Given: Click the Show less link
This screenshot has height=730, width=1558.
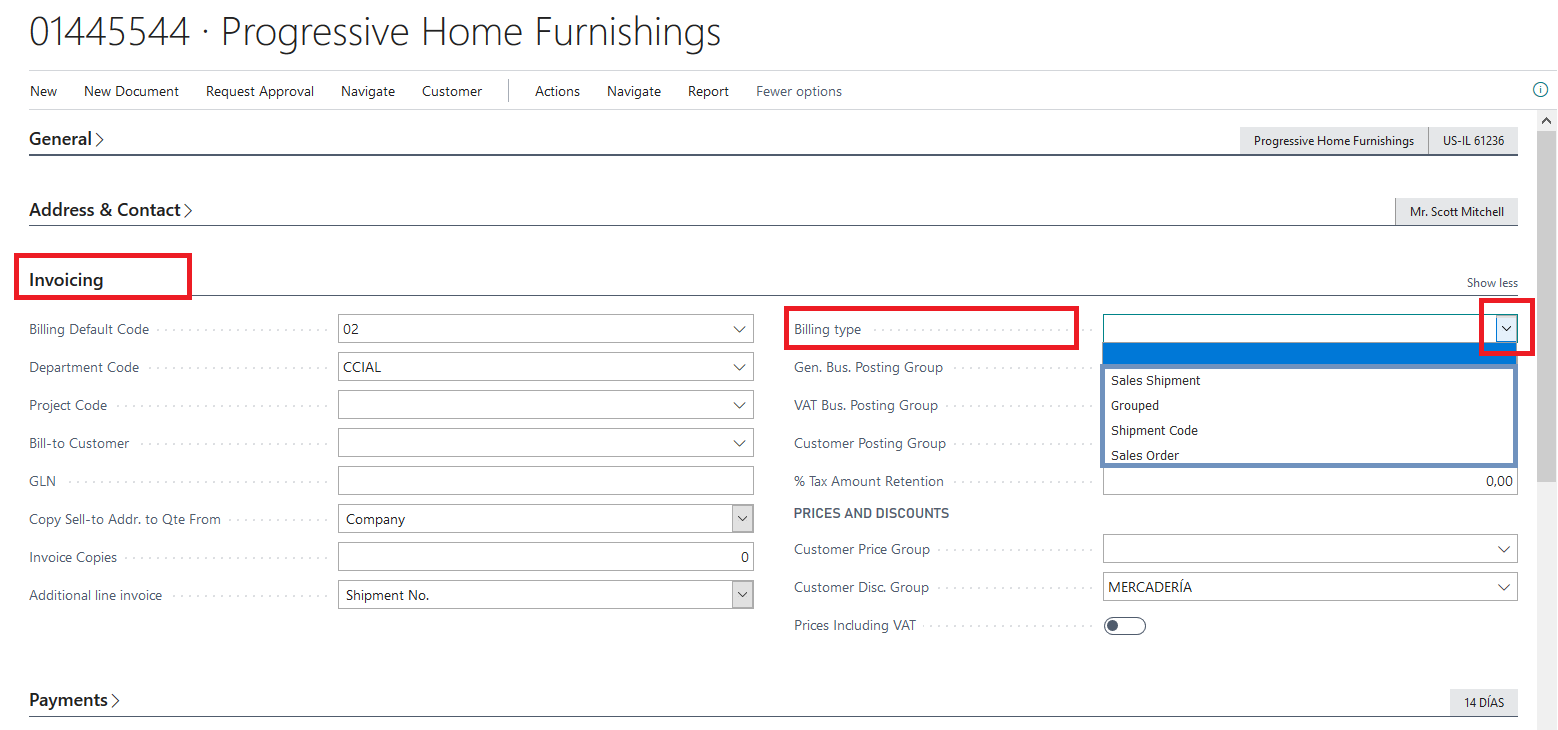Looking at the screenshot, I should [x=1492, y=283].
